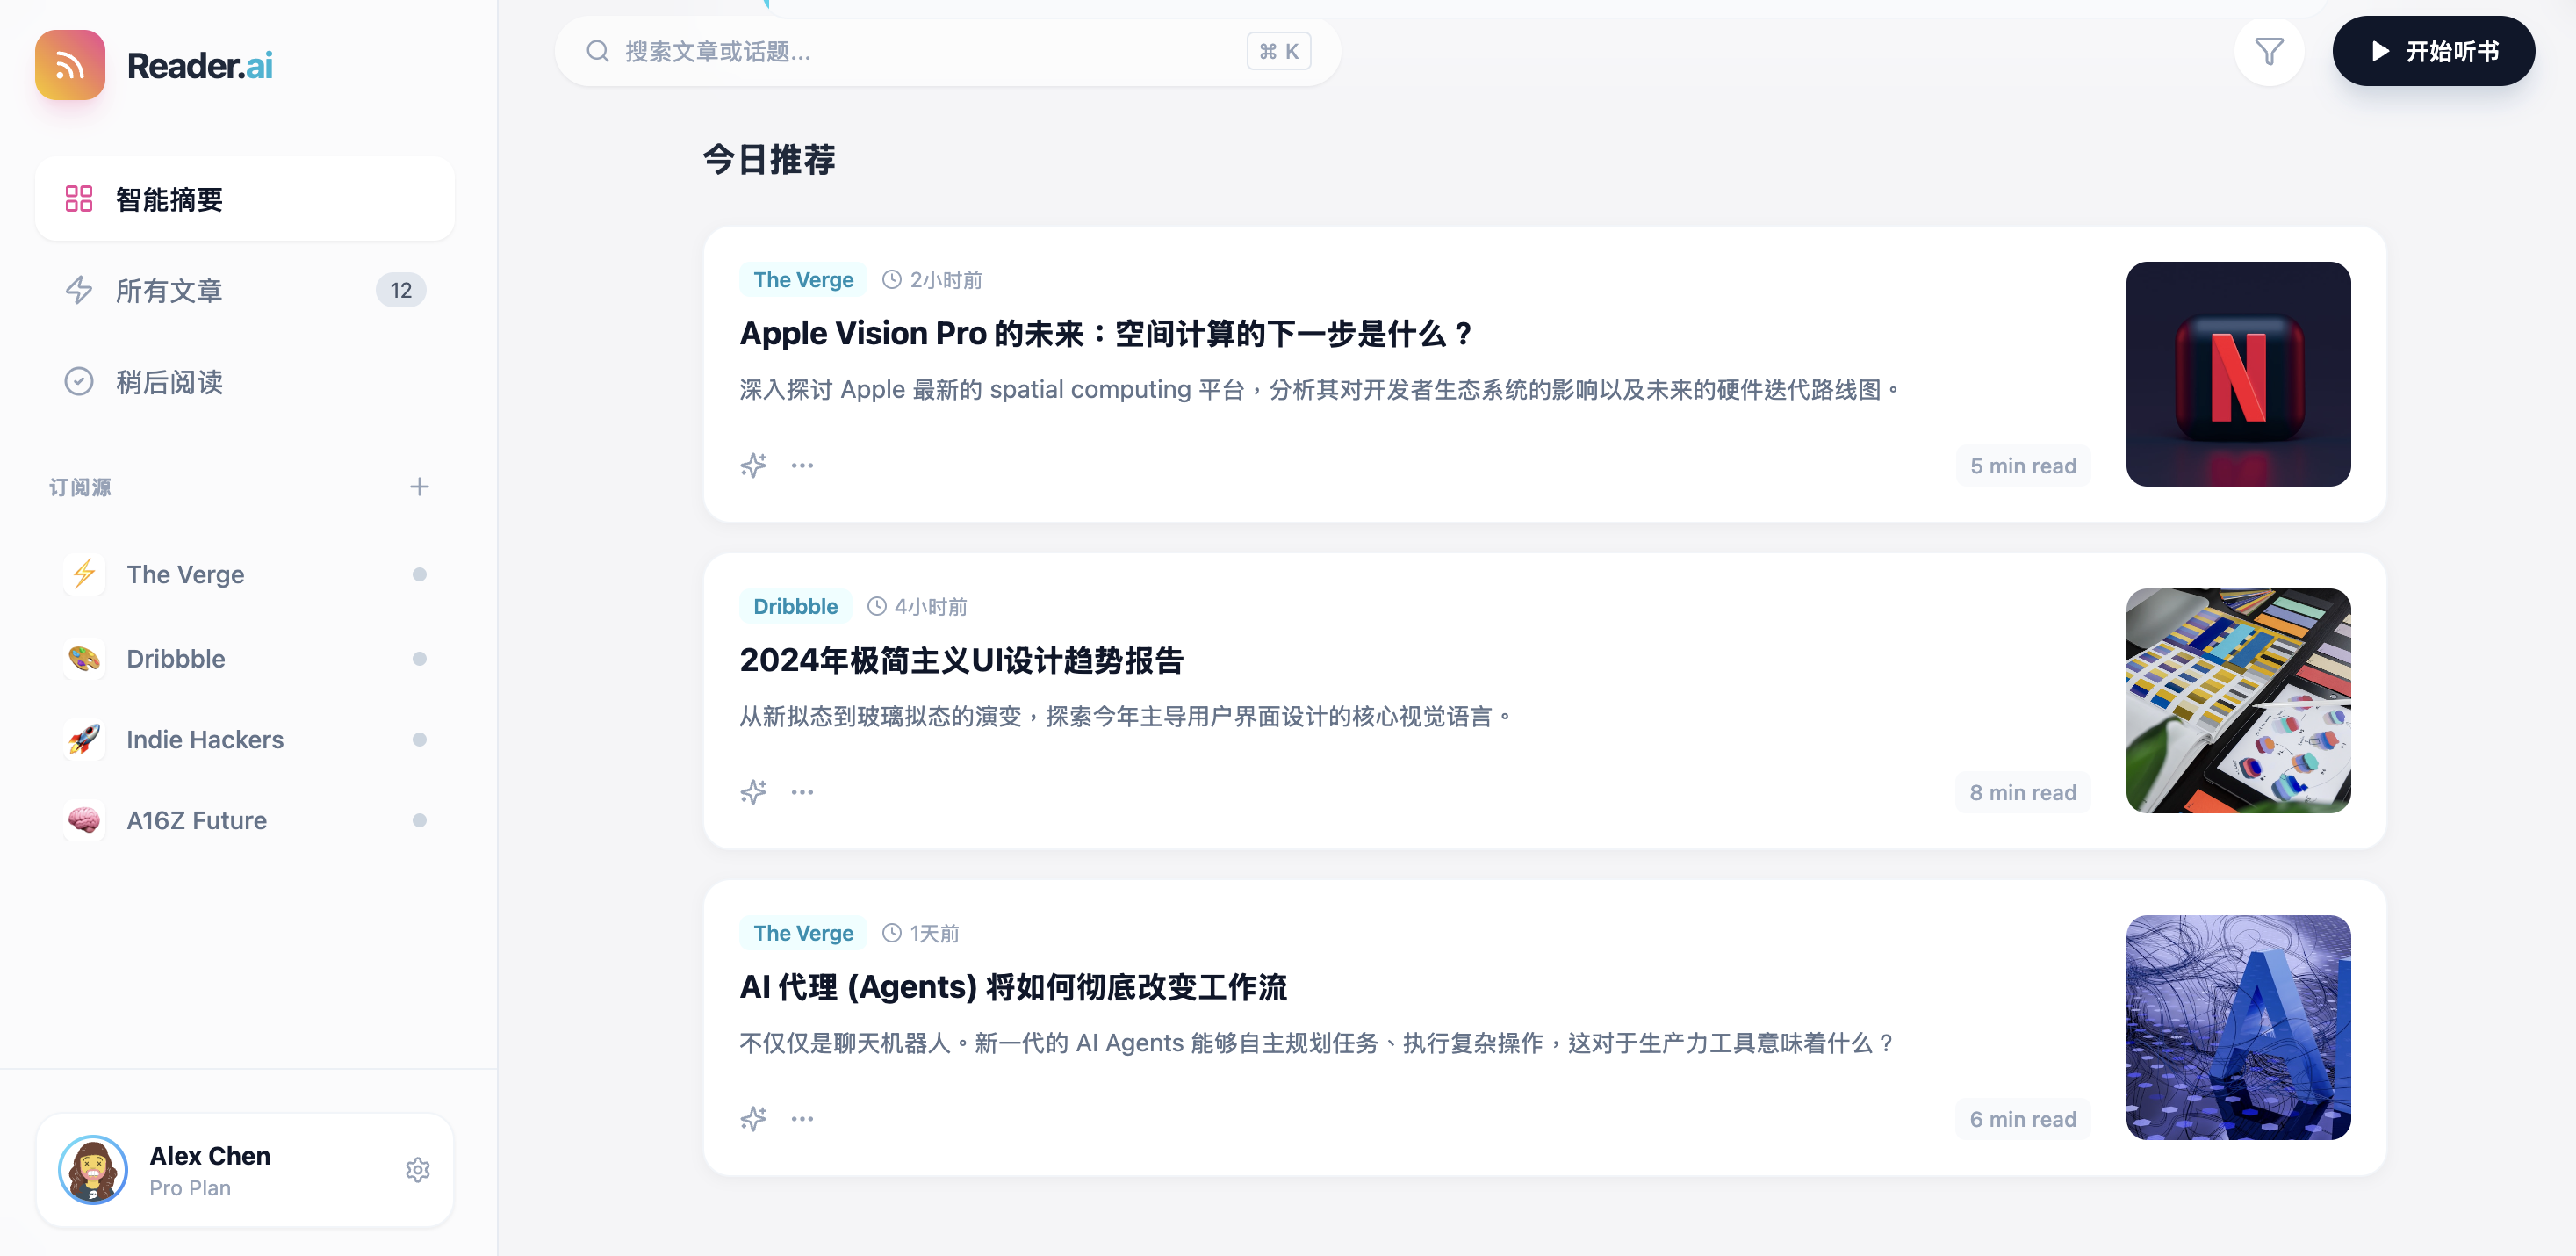This screenshot has width=2576, height=1256.
Task: Toggle unread dot for A16Z Future feed
Action: [419, 820]
